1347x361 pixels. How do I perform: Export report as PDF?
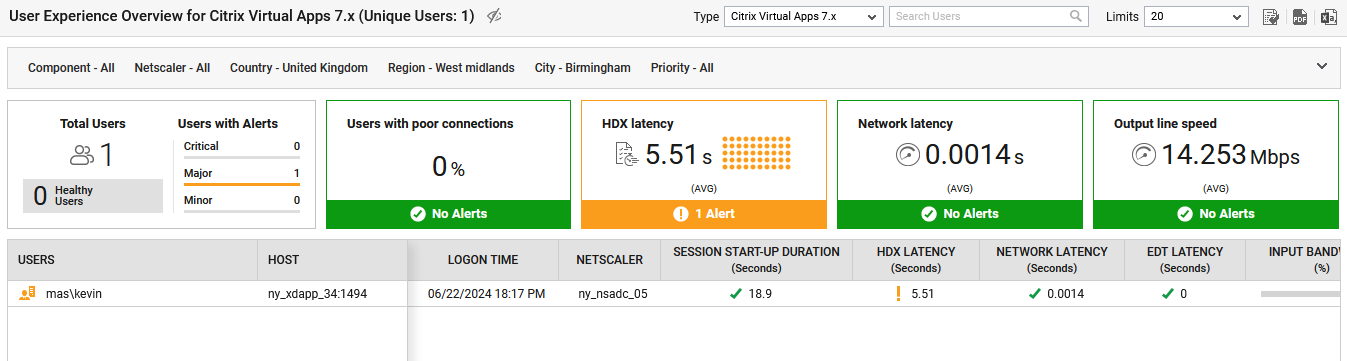coord(1300,17)
